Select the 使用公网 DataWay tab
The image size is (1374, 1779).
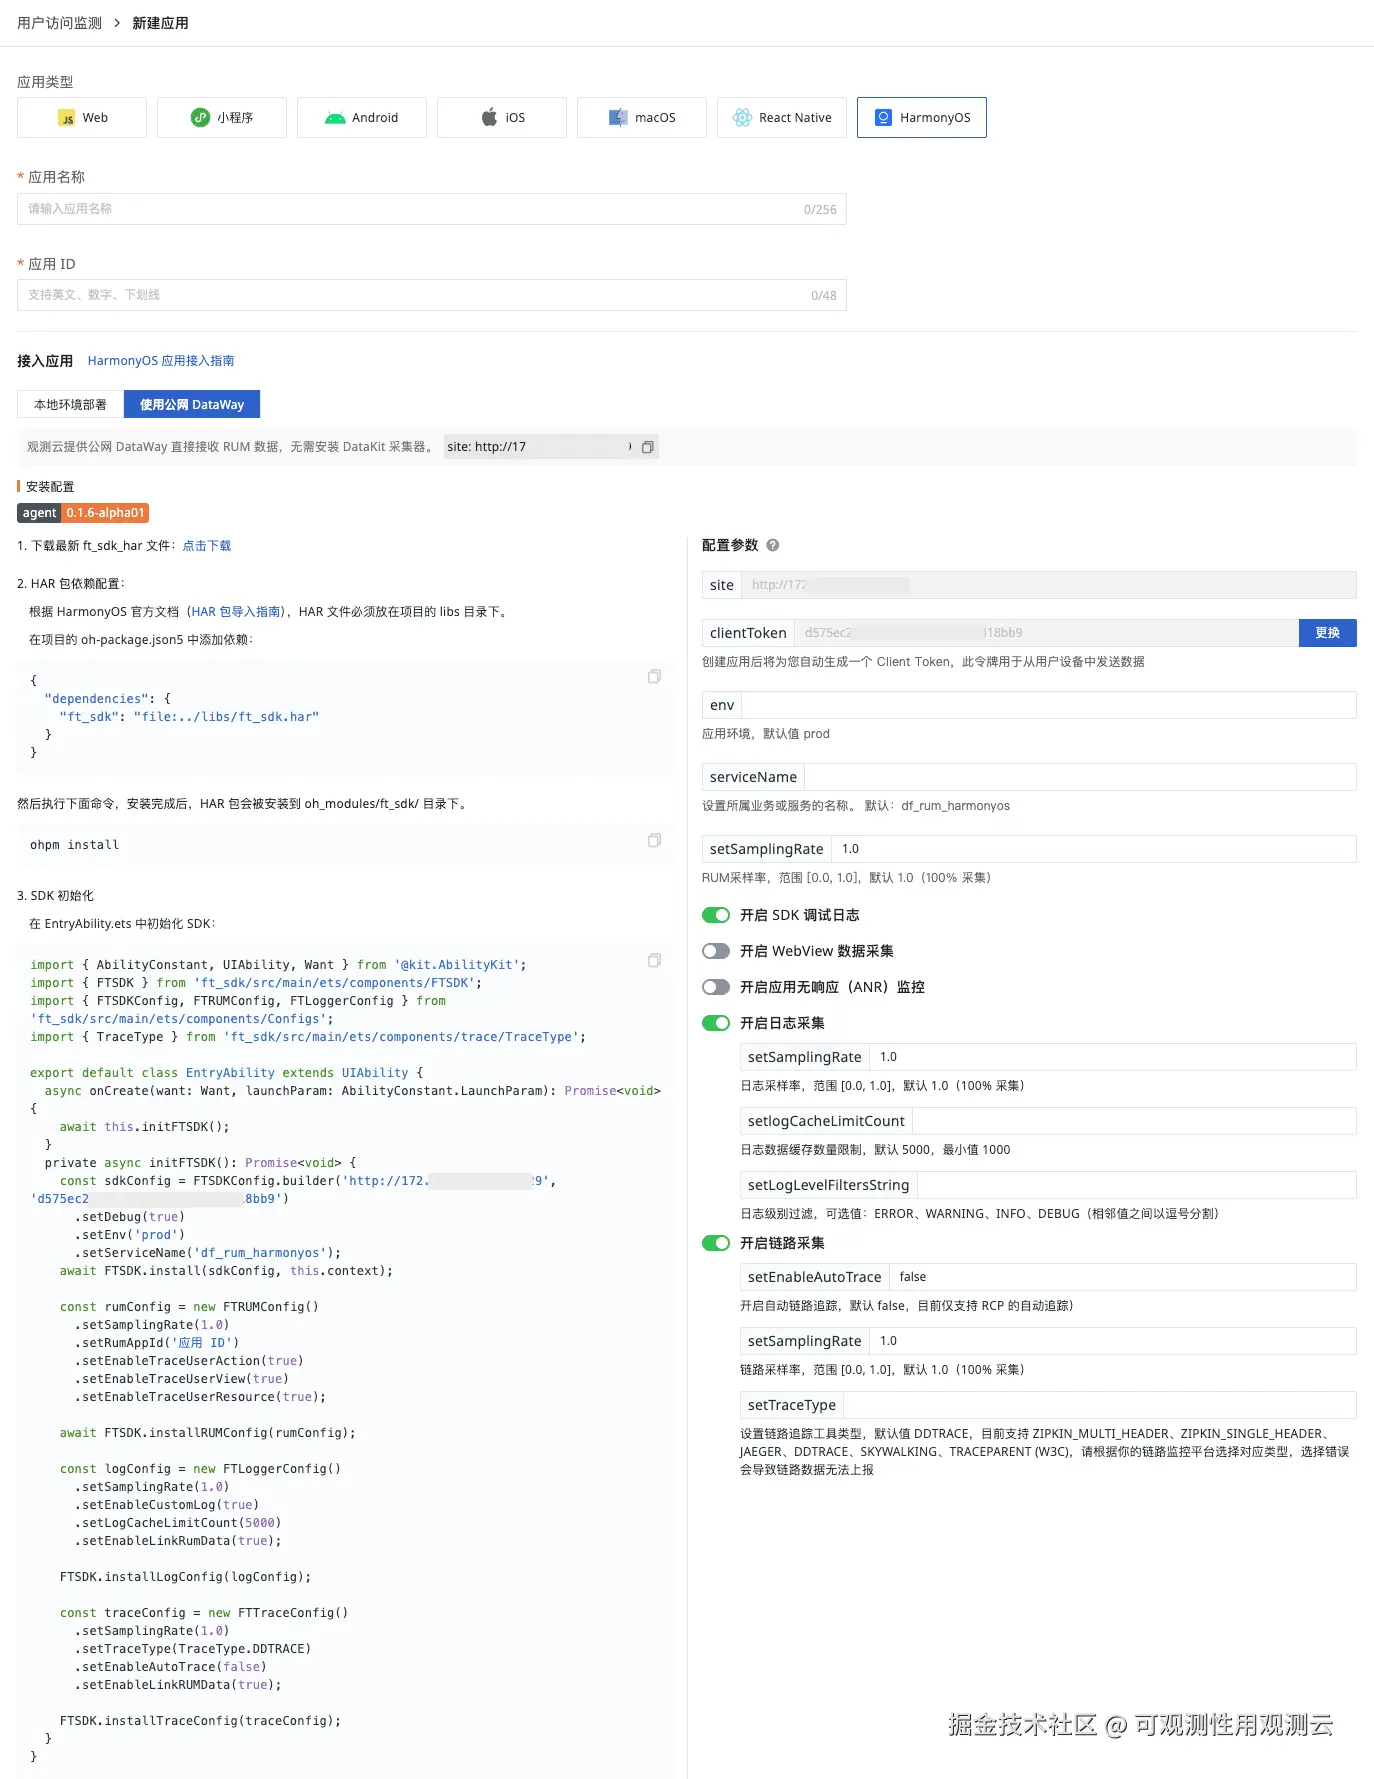pos(192,405)
